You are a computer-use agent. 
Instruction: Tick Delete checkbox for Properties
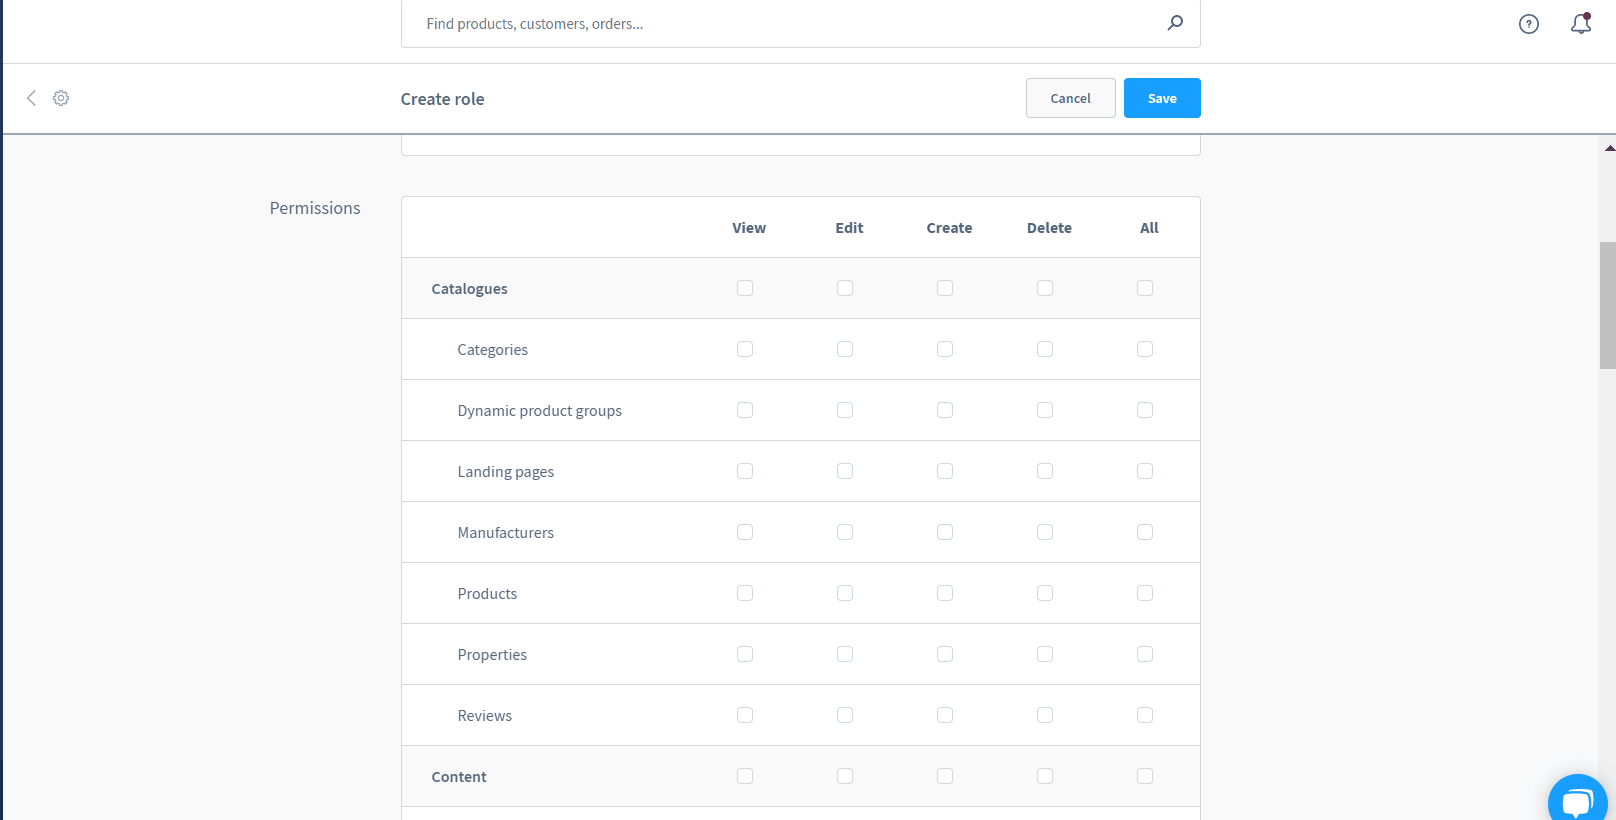coord(1045,654)
